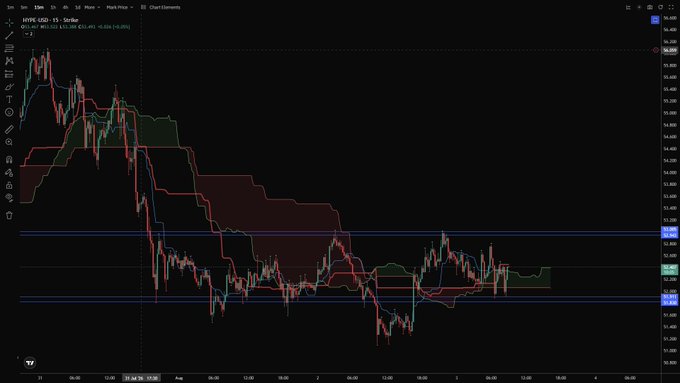Screen dimensions: 680x383
Task: Click the 53.009 blue price label
Action: click(670, 229)
